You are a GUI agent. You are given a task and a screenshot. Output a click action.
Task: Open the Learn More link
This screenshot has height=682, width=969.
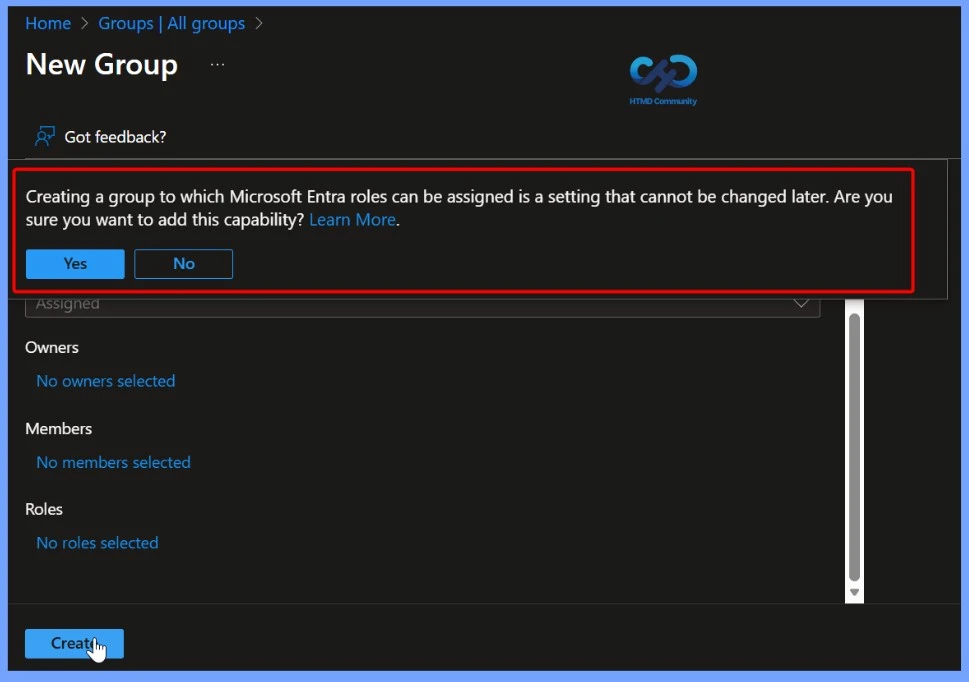[x=352, y=220]
